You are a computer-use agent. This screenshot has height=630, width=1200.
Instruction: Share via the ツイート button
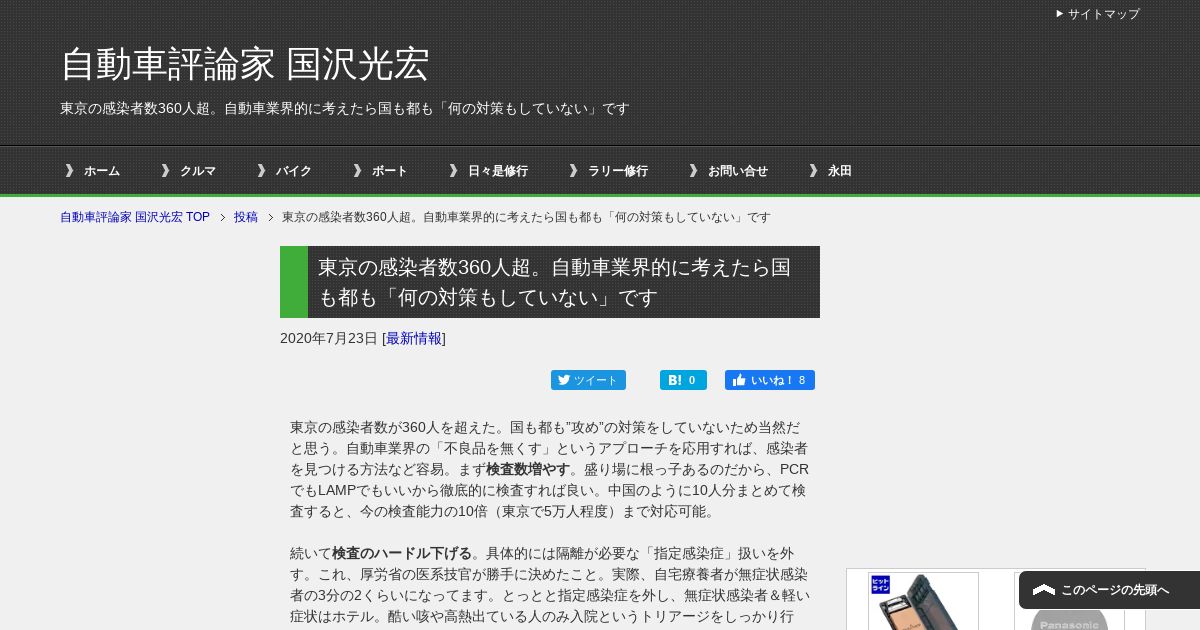point(588,380)
